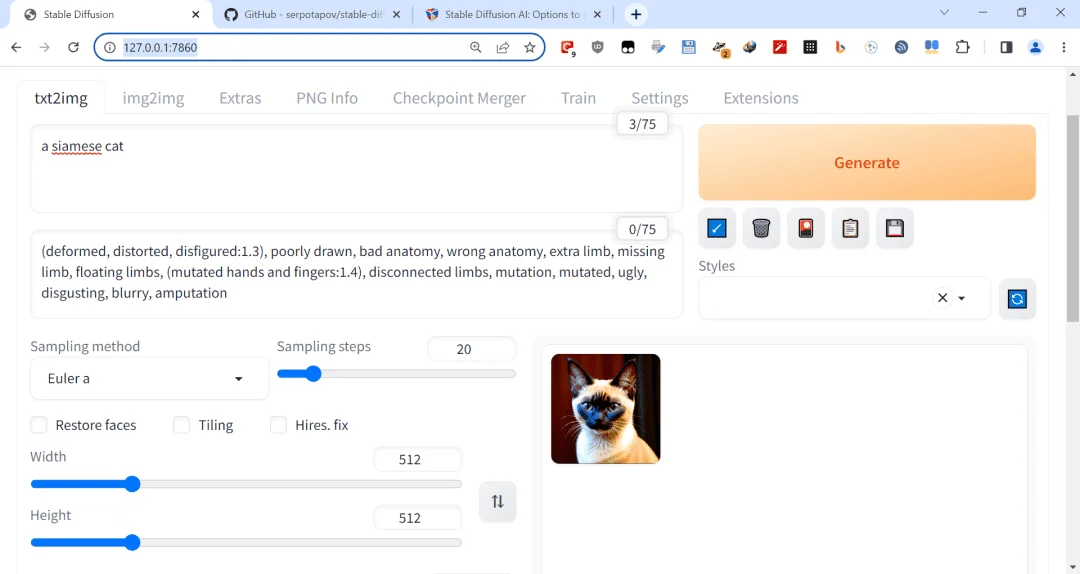Select the txt2img tab
The width and height of the screenshot is (1080, 574).
61,98
